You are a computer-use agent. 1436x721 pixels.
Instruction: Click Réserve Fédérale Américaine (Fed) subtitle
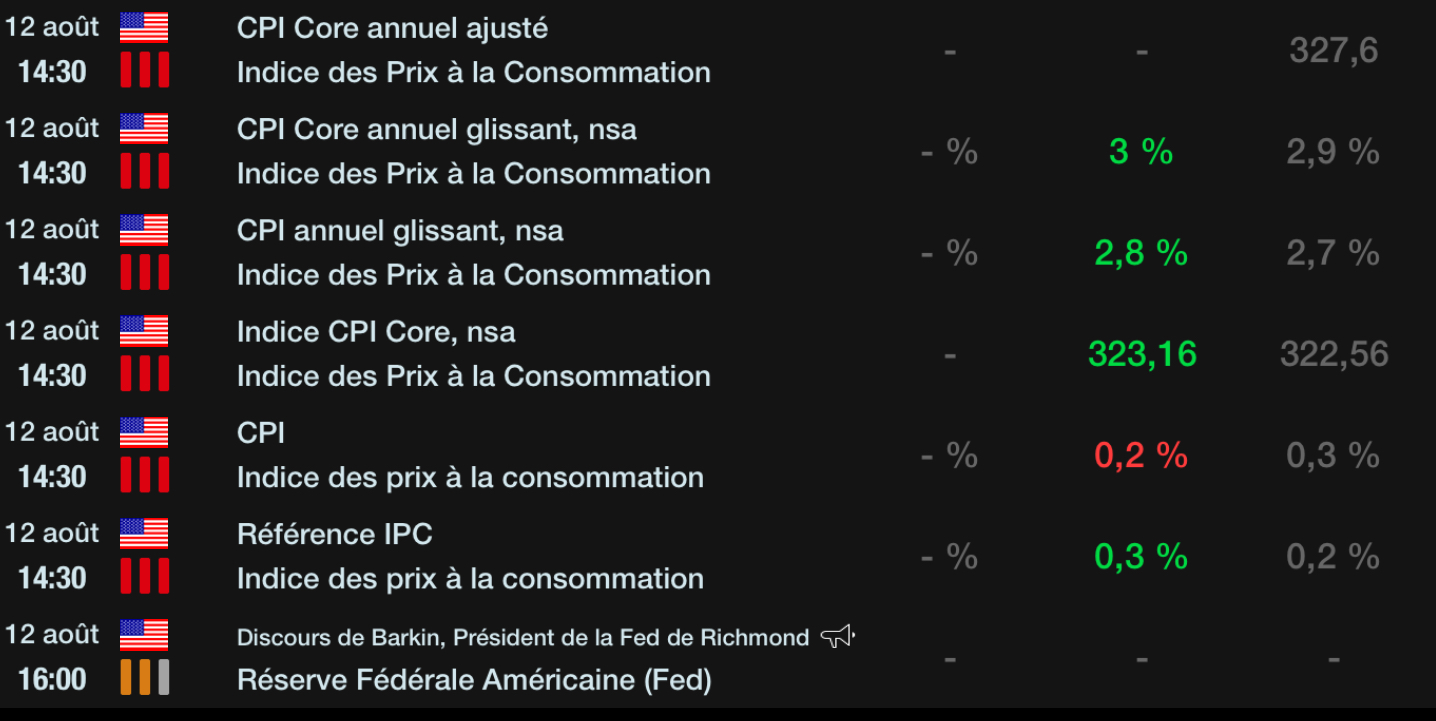pos(474,680)
